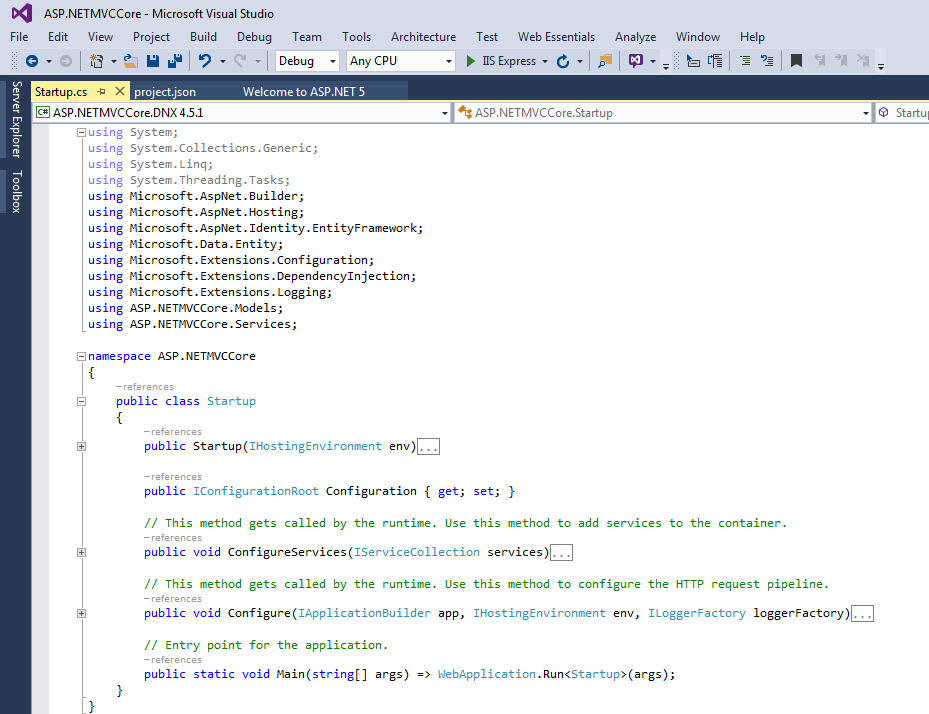Open the ASP.NETMVCCore.DNX 4.5.1 project dropdown
The width and height of the screenshot is (929, 714).
pos(242,113)
